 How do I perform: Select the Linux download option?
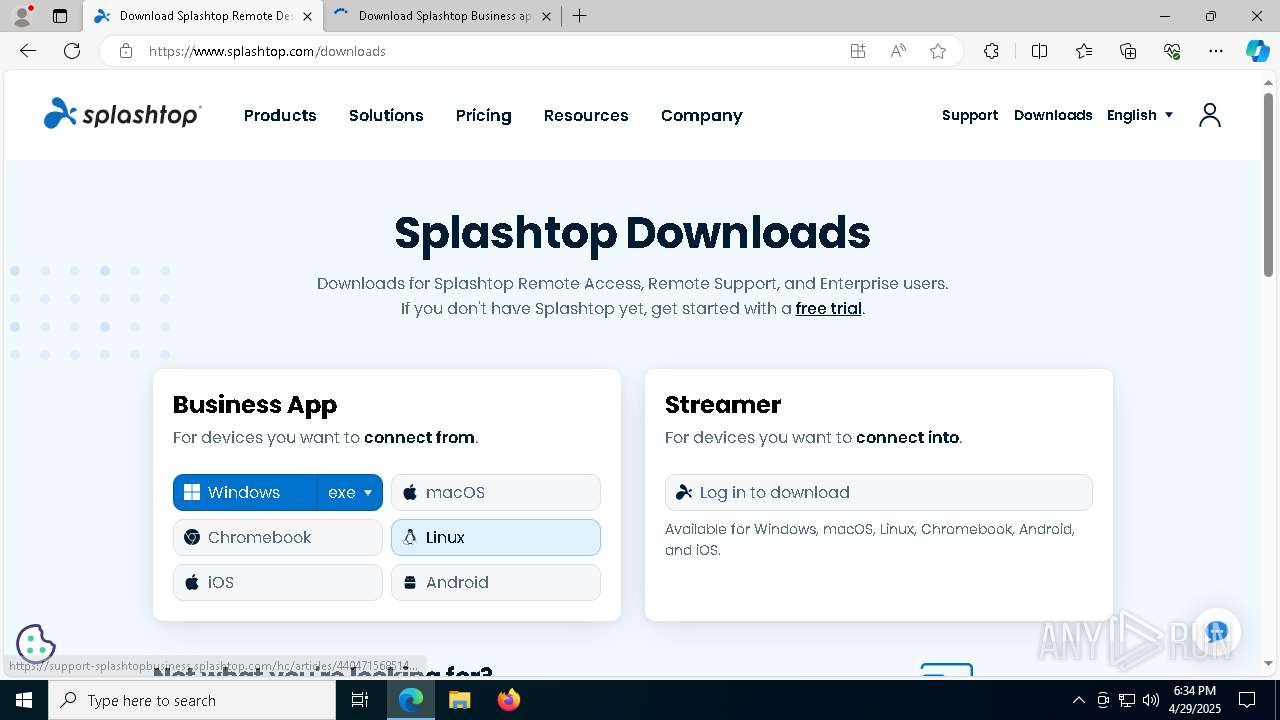point(496,537)
